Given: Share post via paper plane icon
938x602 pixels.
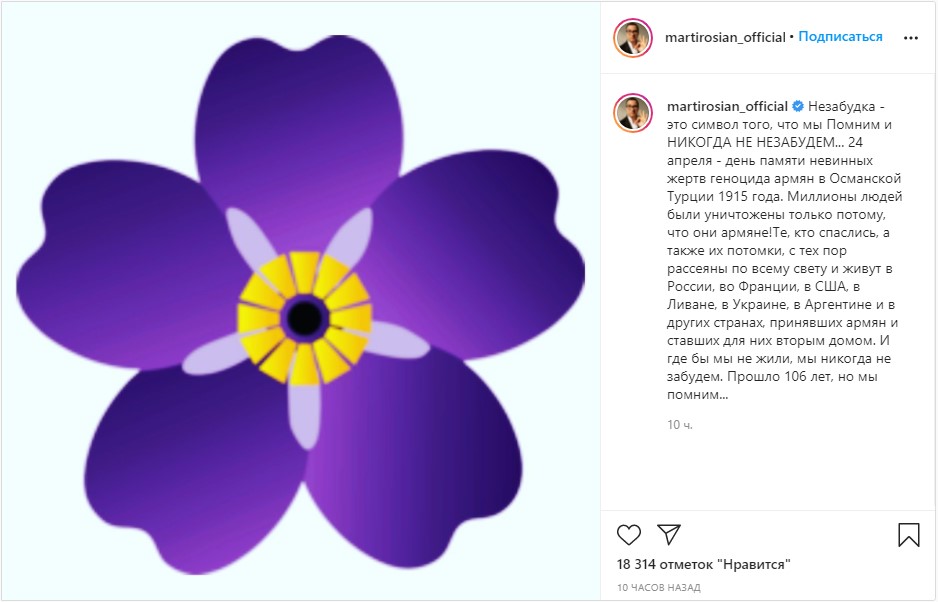Looking at the screenshot, I should [x=669, y=534].
